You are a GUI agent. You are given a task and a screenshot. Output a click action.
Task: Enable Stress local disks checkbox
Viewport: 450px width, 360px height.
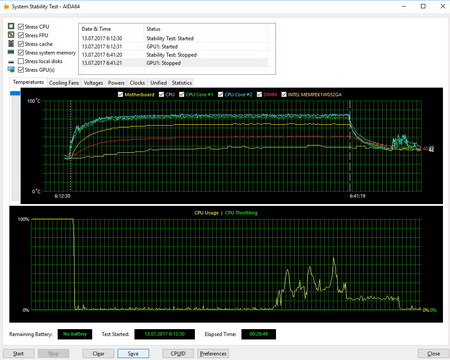point(21,61)
